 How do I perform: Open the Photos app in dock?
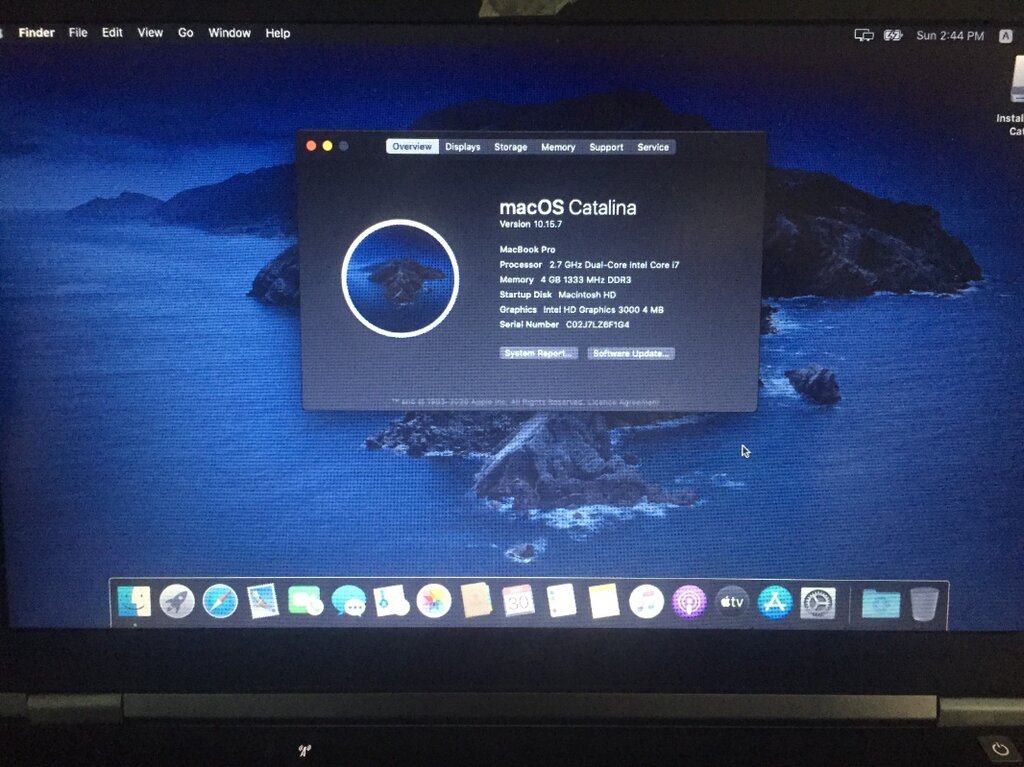(x=434, y=601)
